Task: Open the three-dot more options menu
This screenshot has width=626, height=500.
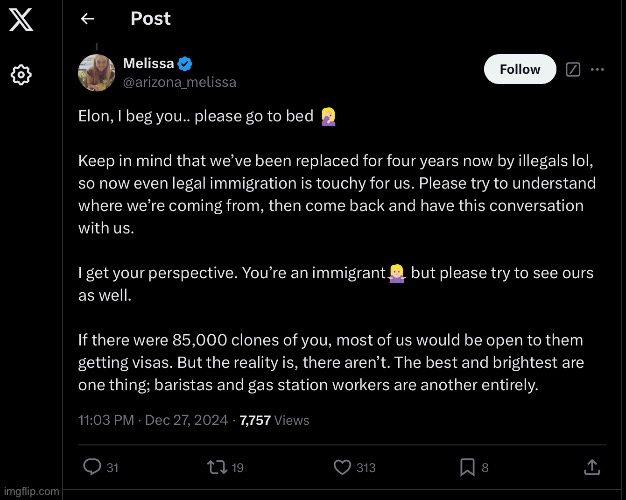Action: pos(598,69)
